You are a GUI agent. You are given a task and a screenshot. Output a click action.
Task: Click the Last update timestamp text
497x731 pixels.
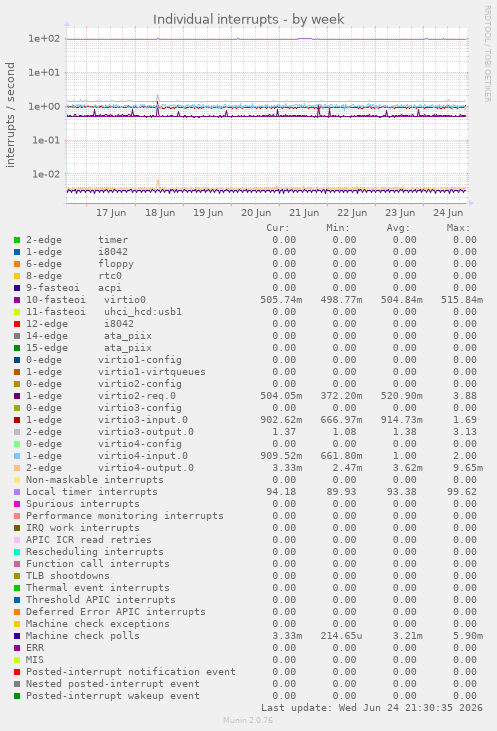click(372, 708)
